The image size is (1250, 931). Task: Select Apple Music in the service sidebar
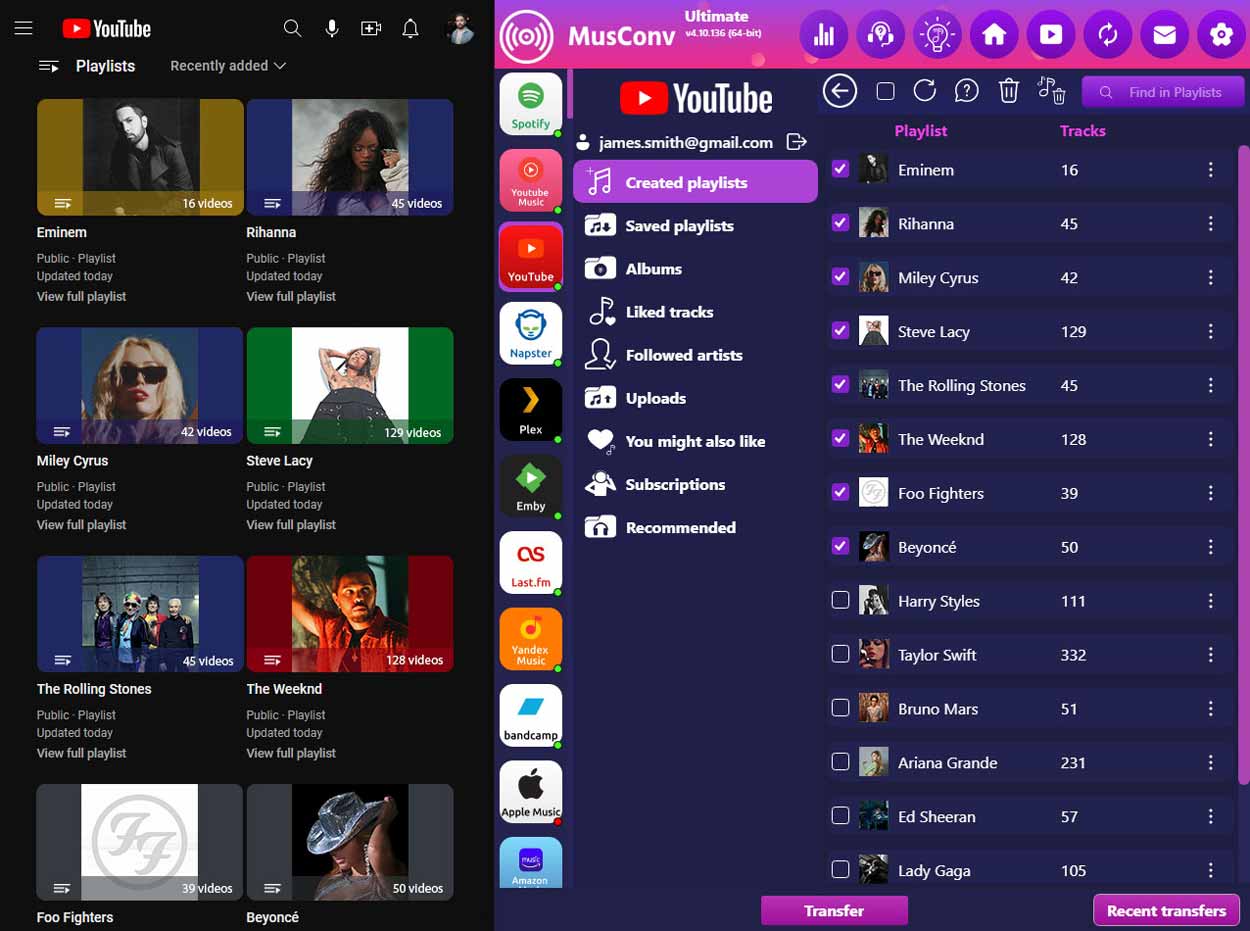(x=531, y=792)
